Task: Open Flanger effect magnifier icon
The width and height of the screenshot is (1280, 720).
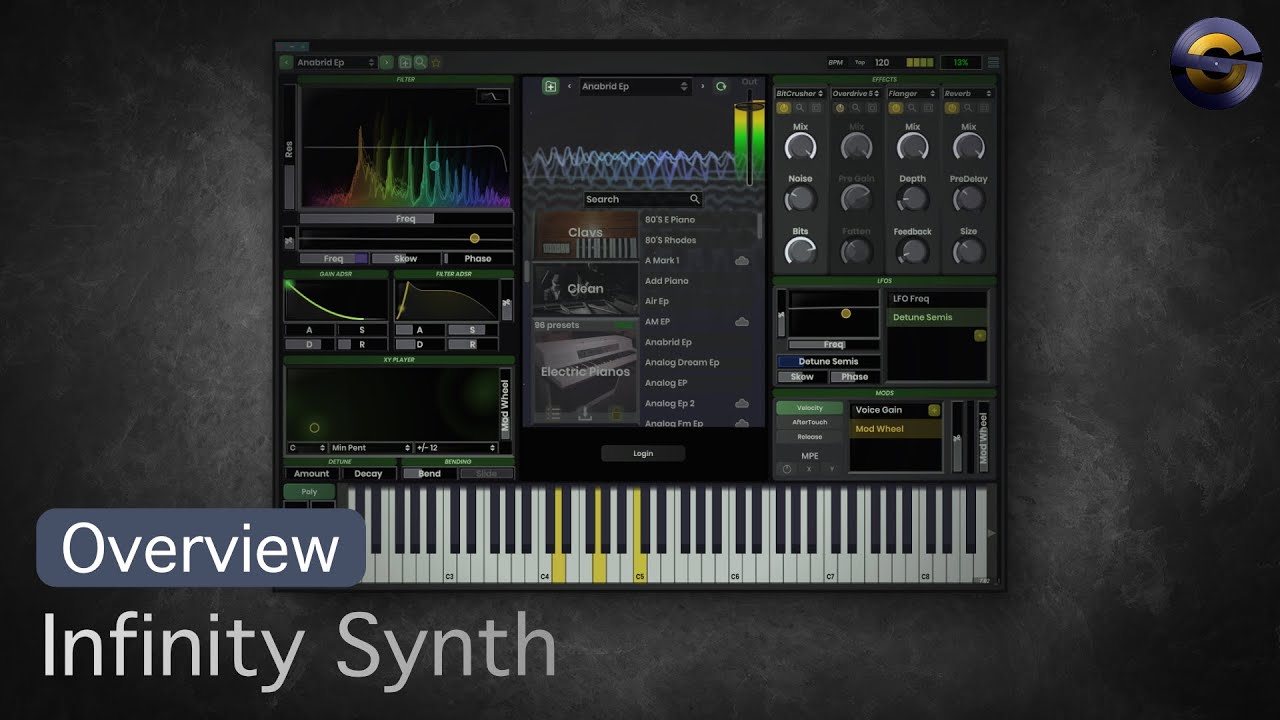Action: point(912,108)
